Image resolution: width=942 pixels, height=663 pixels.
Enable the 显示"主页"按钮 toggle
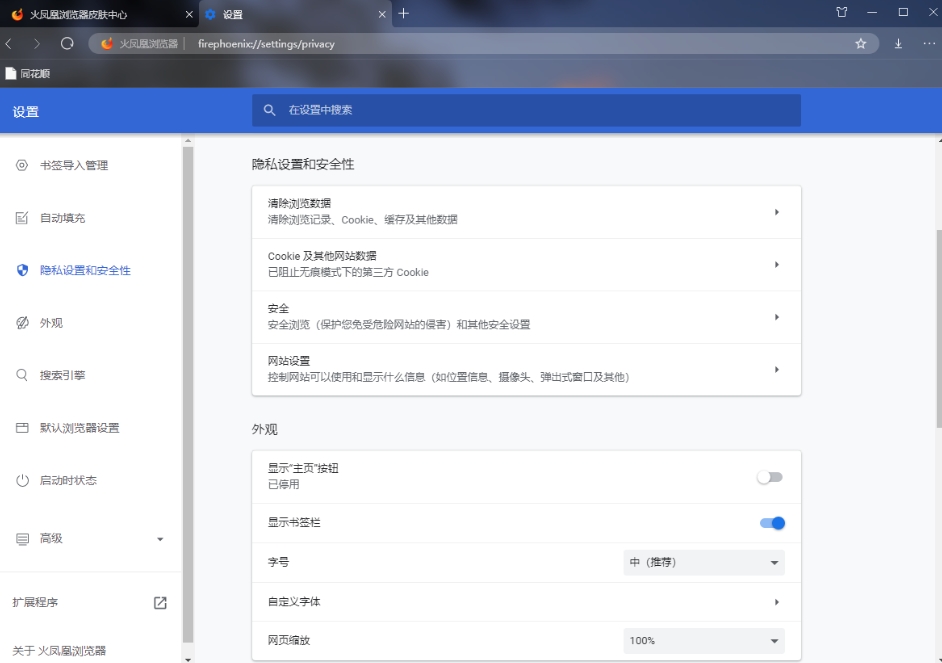tap(769, 477)
